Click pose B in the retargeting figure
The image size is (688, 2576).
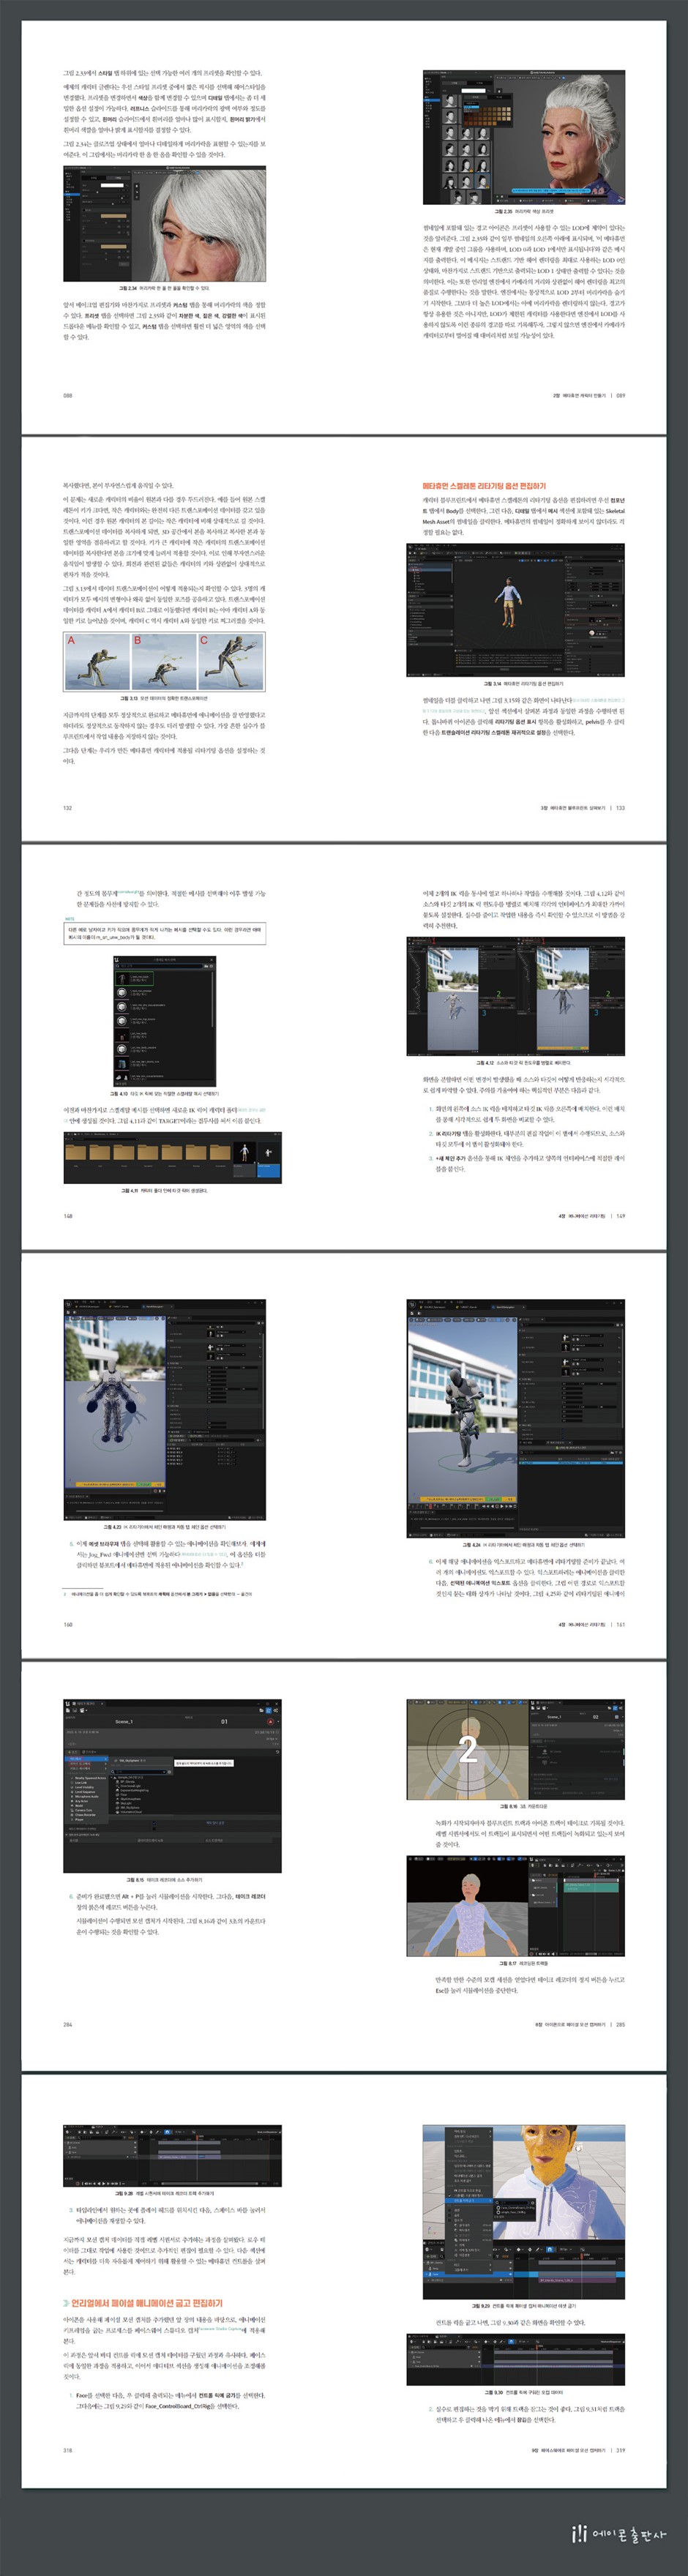(164, 660)
